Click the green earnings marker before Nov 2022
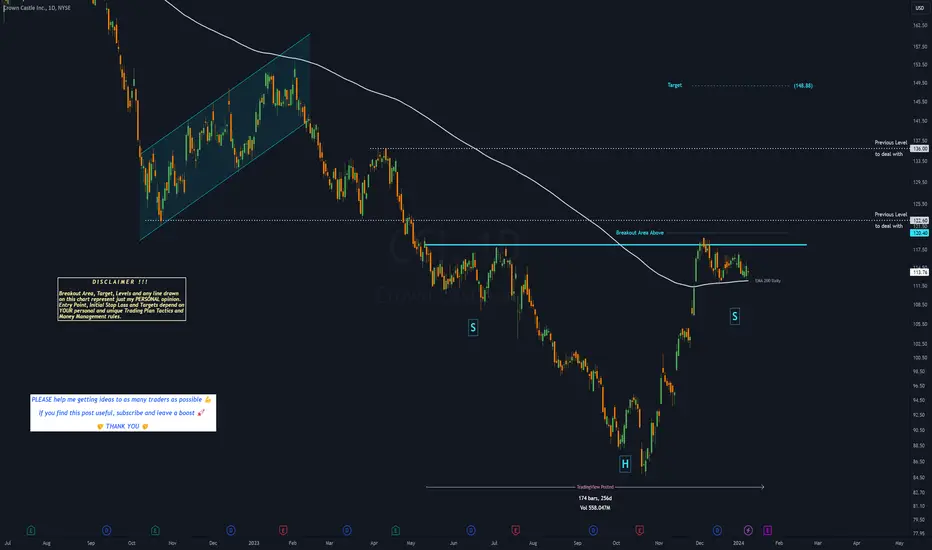This screenshot has height=550, width=932. (x=155, y=530)
